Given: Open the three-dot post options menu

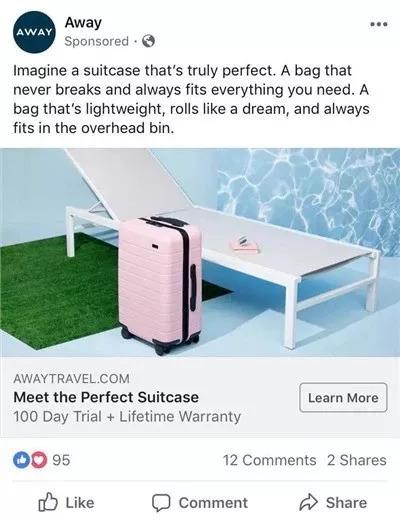Looking at the screenshot, I should (379, 24).
